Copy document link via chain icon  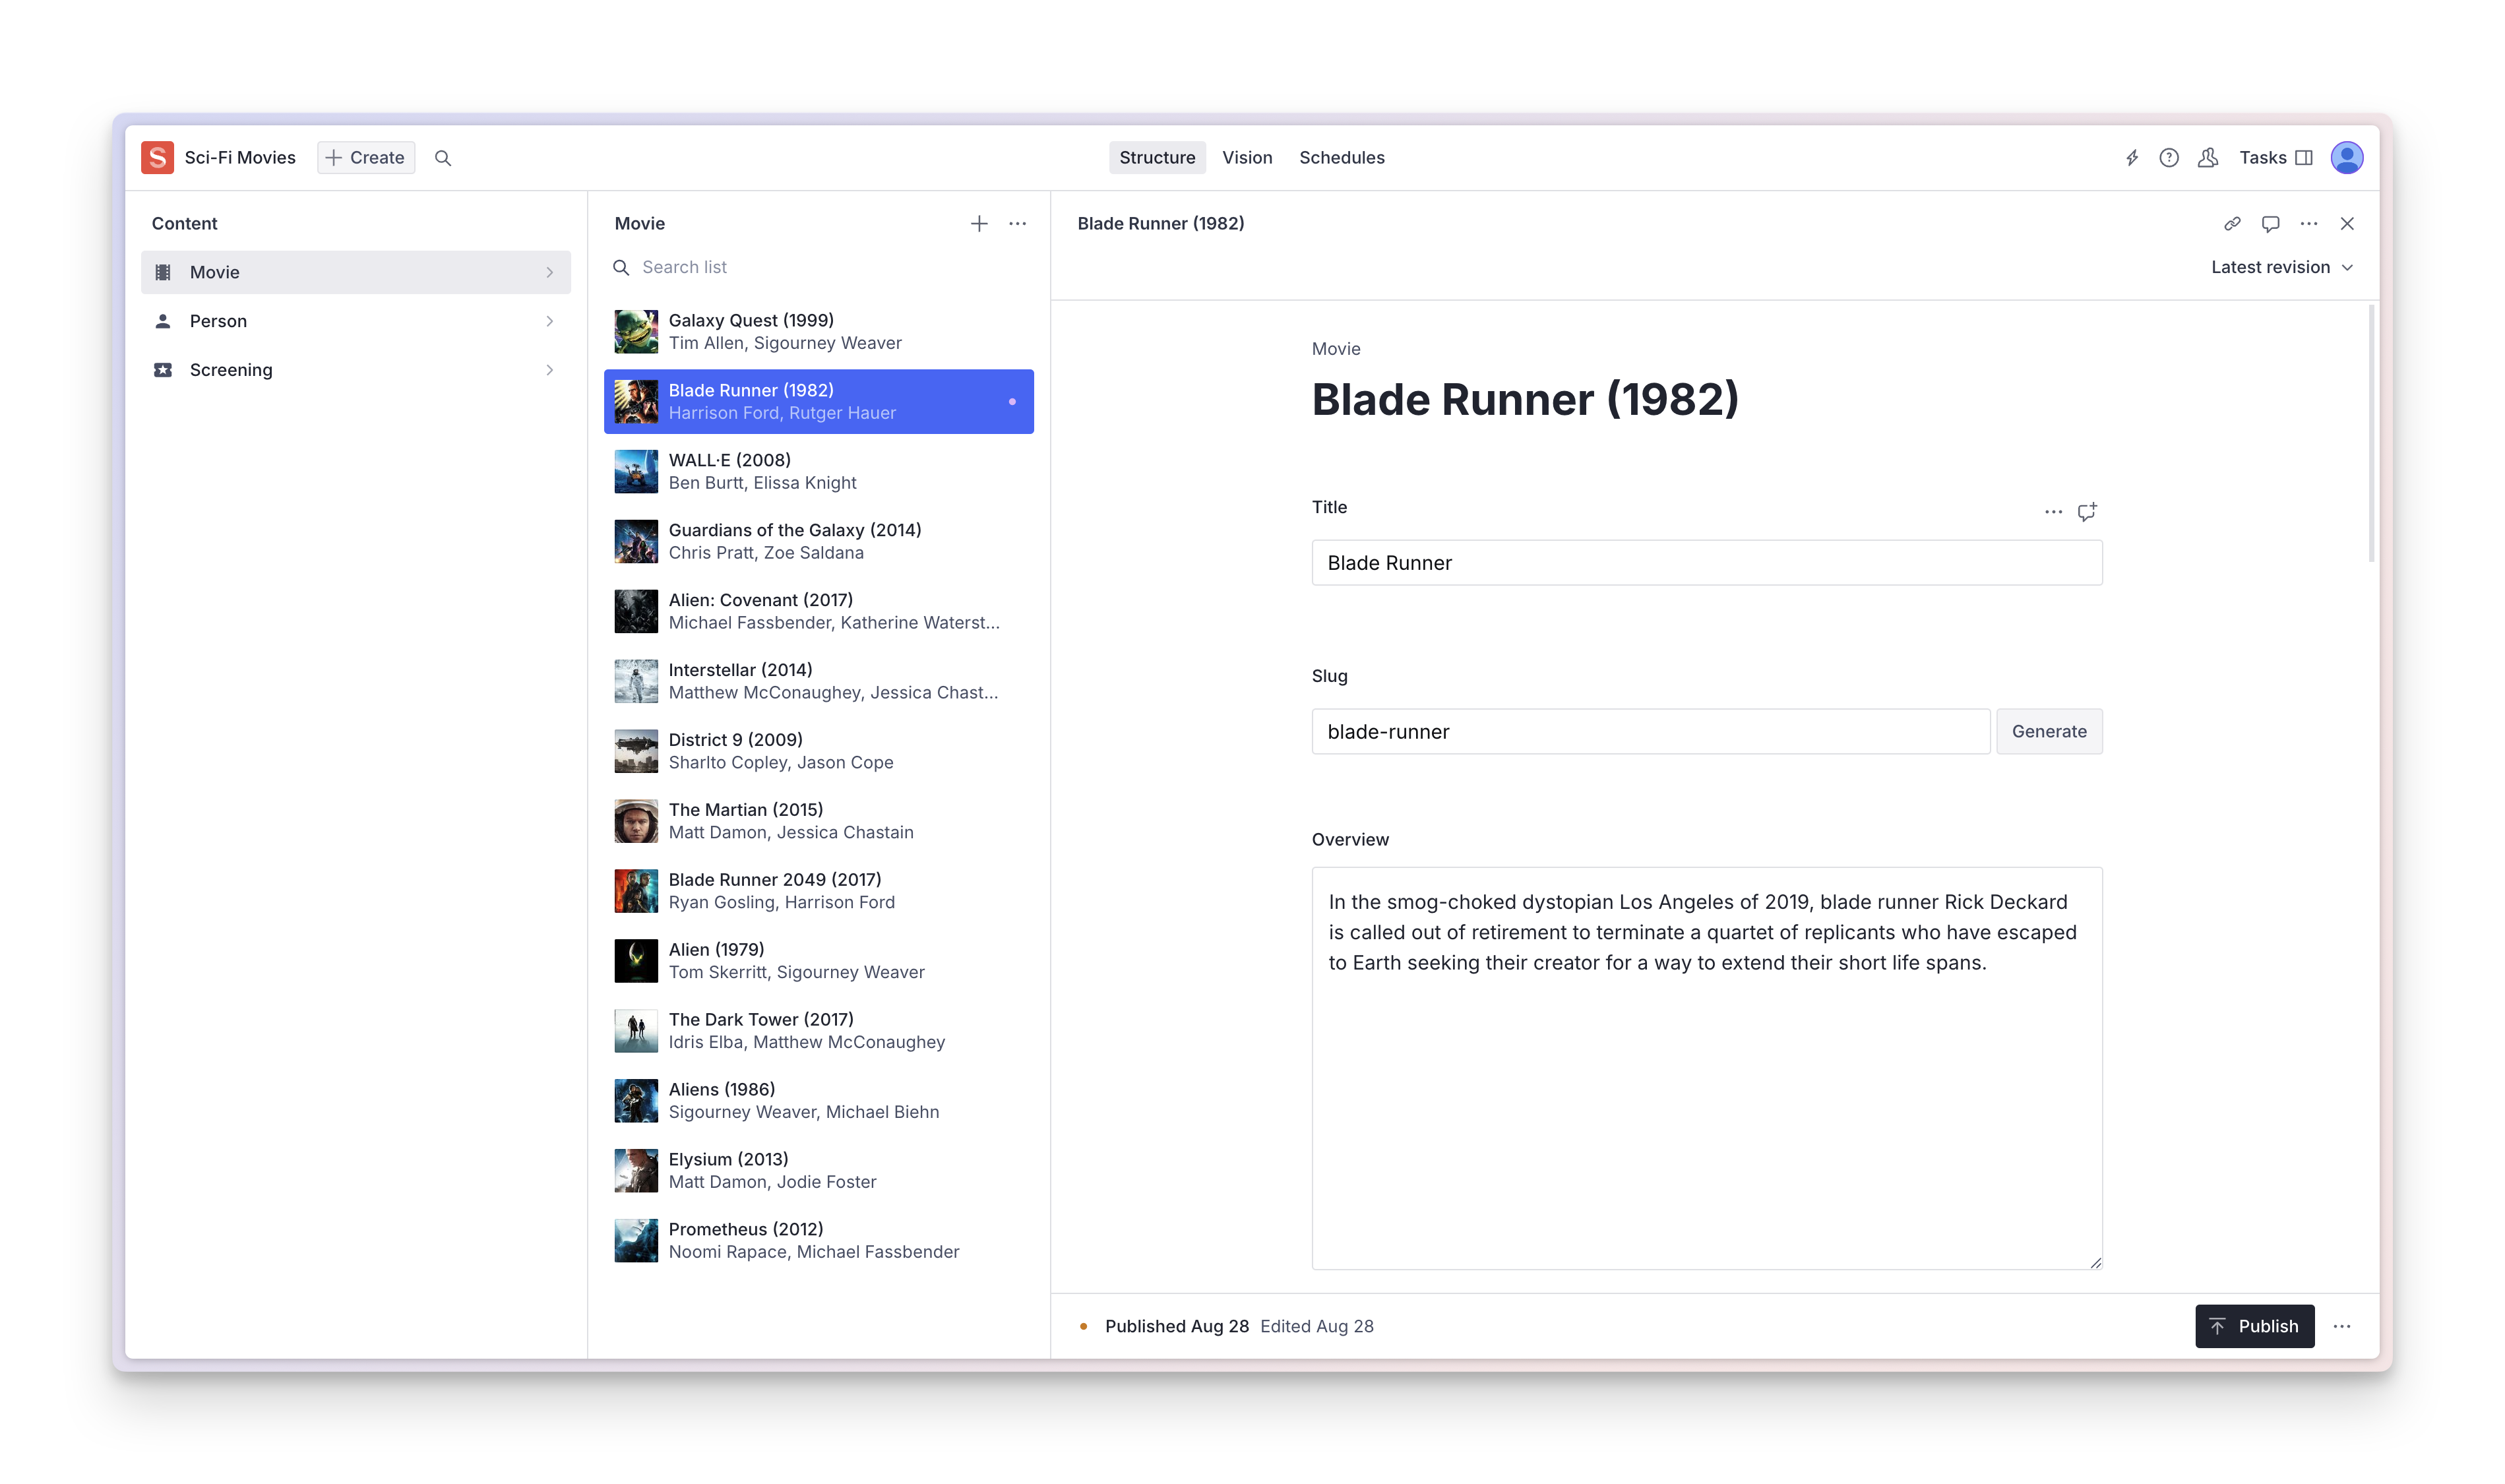coord(2232,224)
